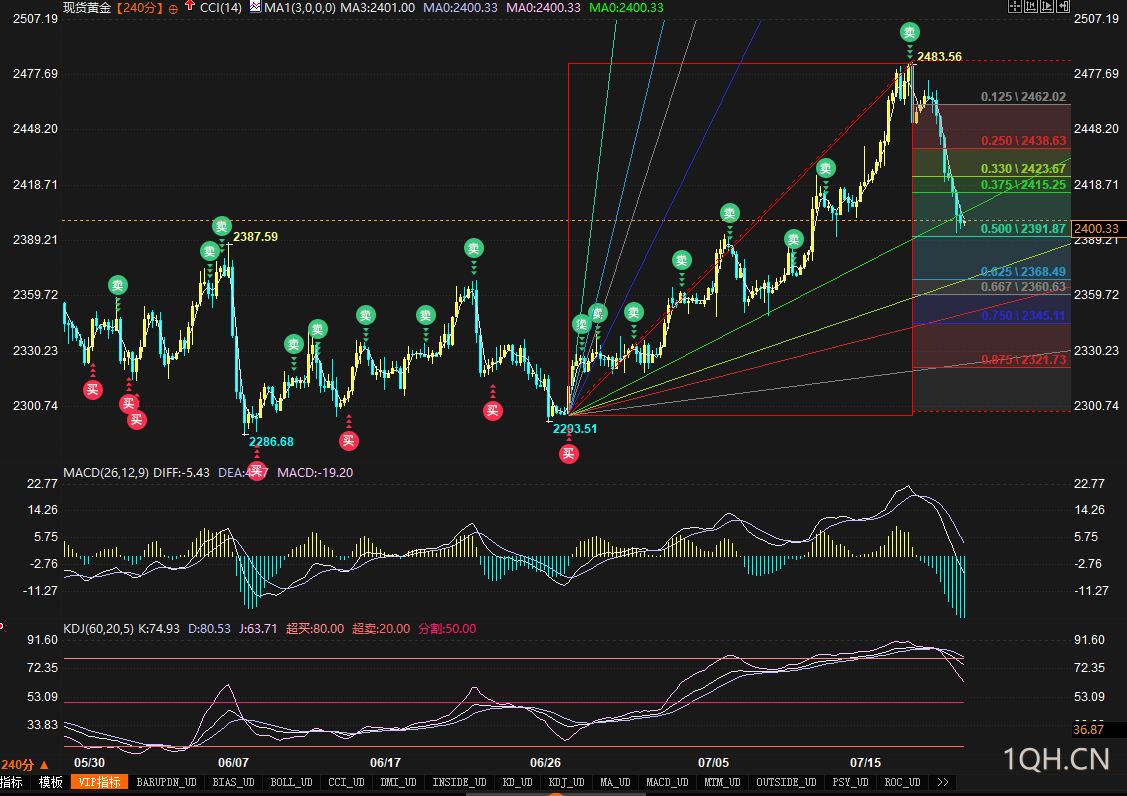
Task: Expand more indicator tabs with >> arrow
Action: (943, 783)
